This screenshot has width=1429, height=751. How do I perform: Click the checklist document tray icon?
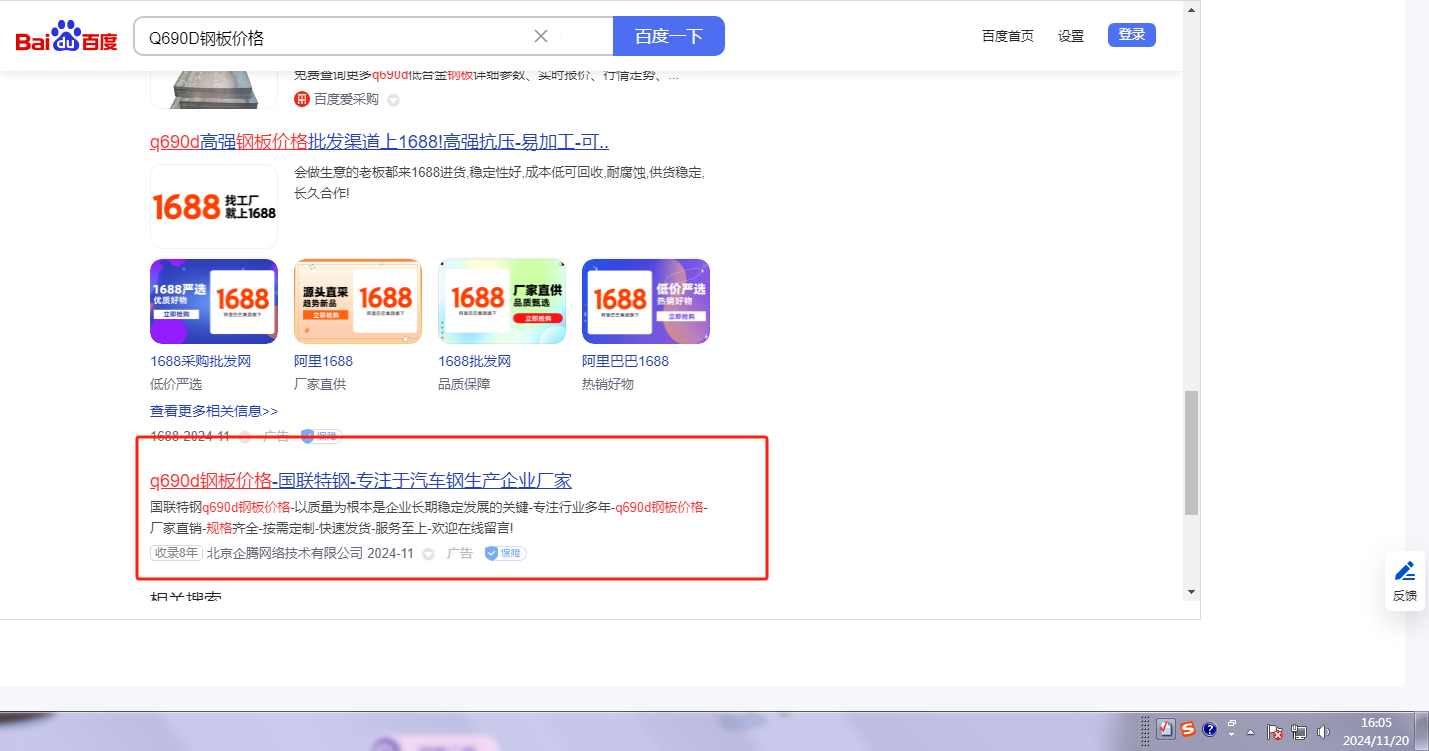point(1166,729)
